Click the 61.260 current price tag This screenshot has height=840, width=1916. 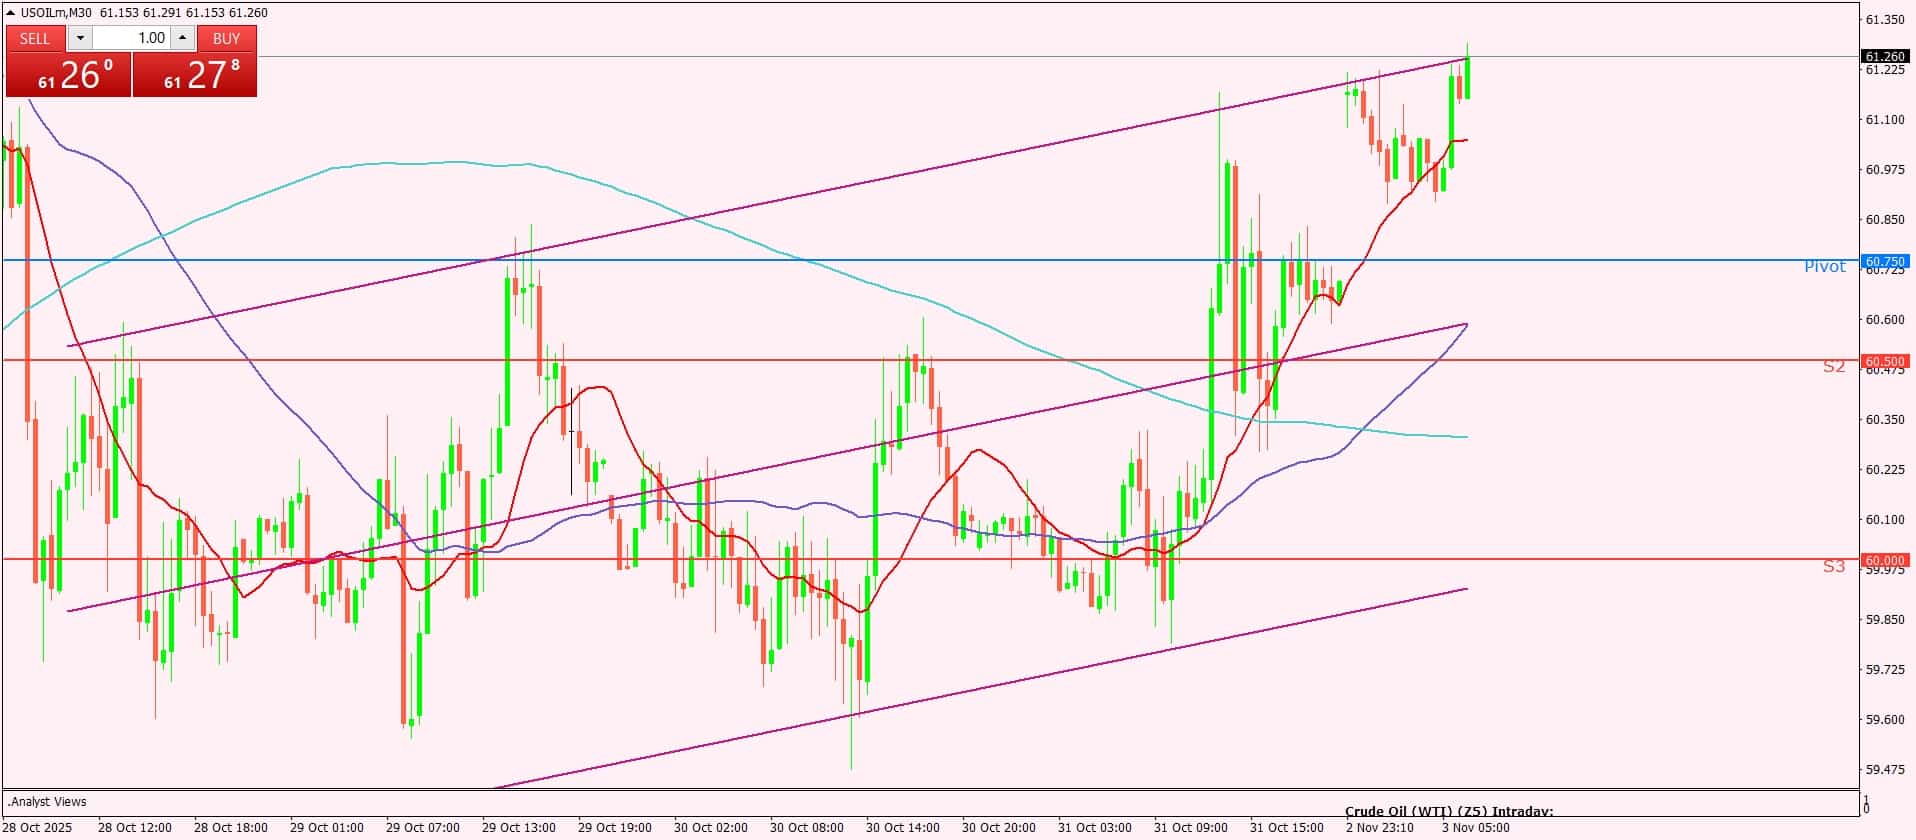tap(1885, 57)
